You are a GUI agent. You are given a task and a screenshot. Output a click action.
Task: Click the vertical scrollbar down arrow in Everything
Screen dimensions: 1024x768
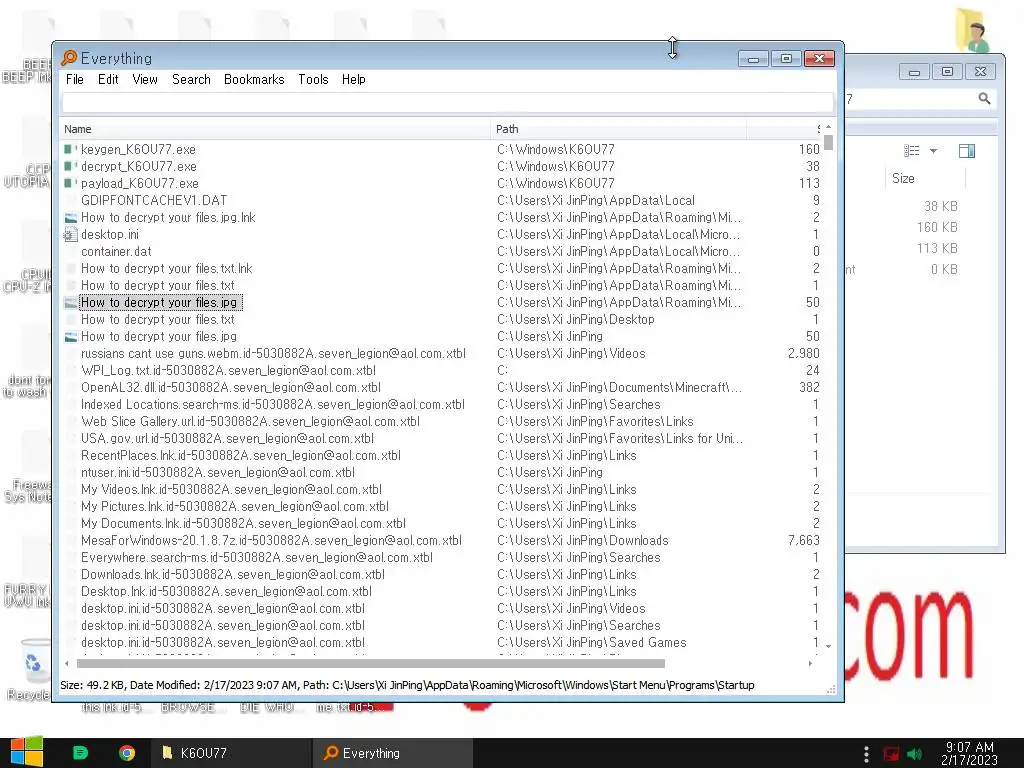tap(828, 646)
